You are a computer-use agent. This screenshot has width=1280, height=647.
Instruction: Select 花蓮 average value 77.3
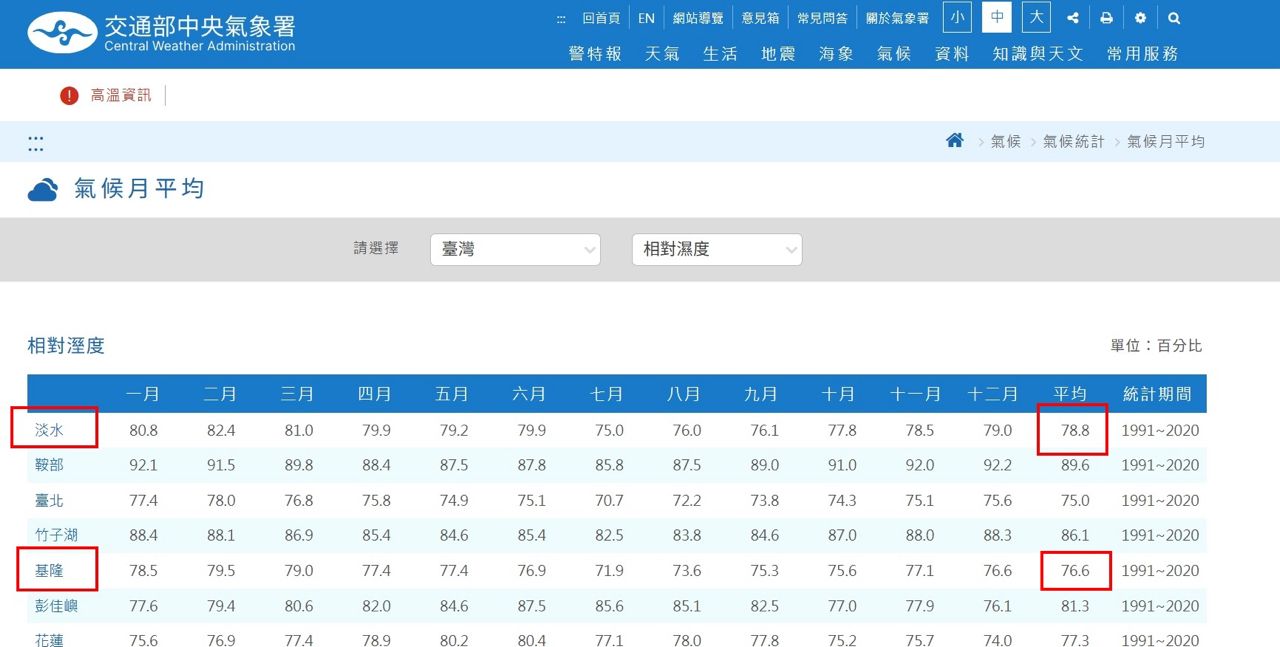[x=1075, y=640]
